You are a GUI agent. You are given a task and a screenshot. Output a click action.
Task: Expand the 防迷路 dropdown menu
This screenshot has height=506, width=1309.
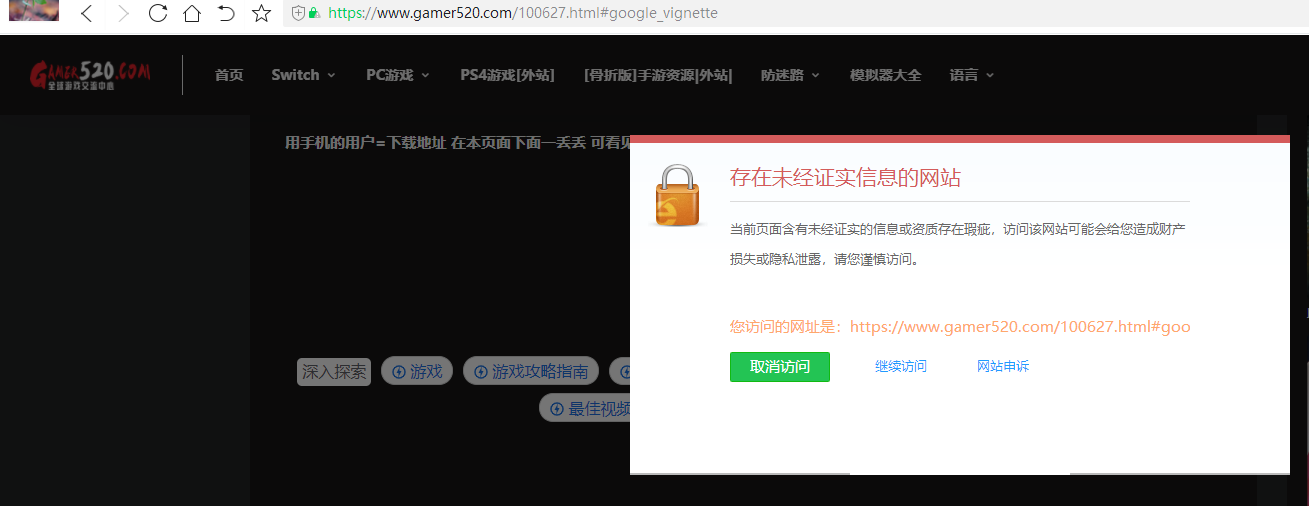[790, 75]
